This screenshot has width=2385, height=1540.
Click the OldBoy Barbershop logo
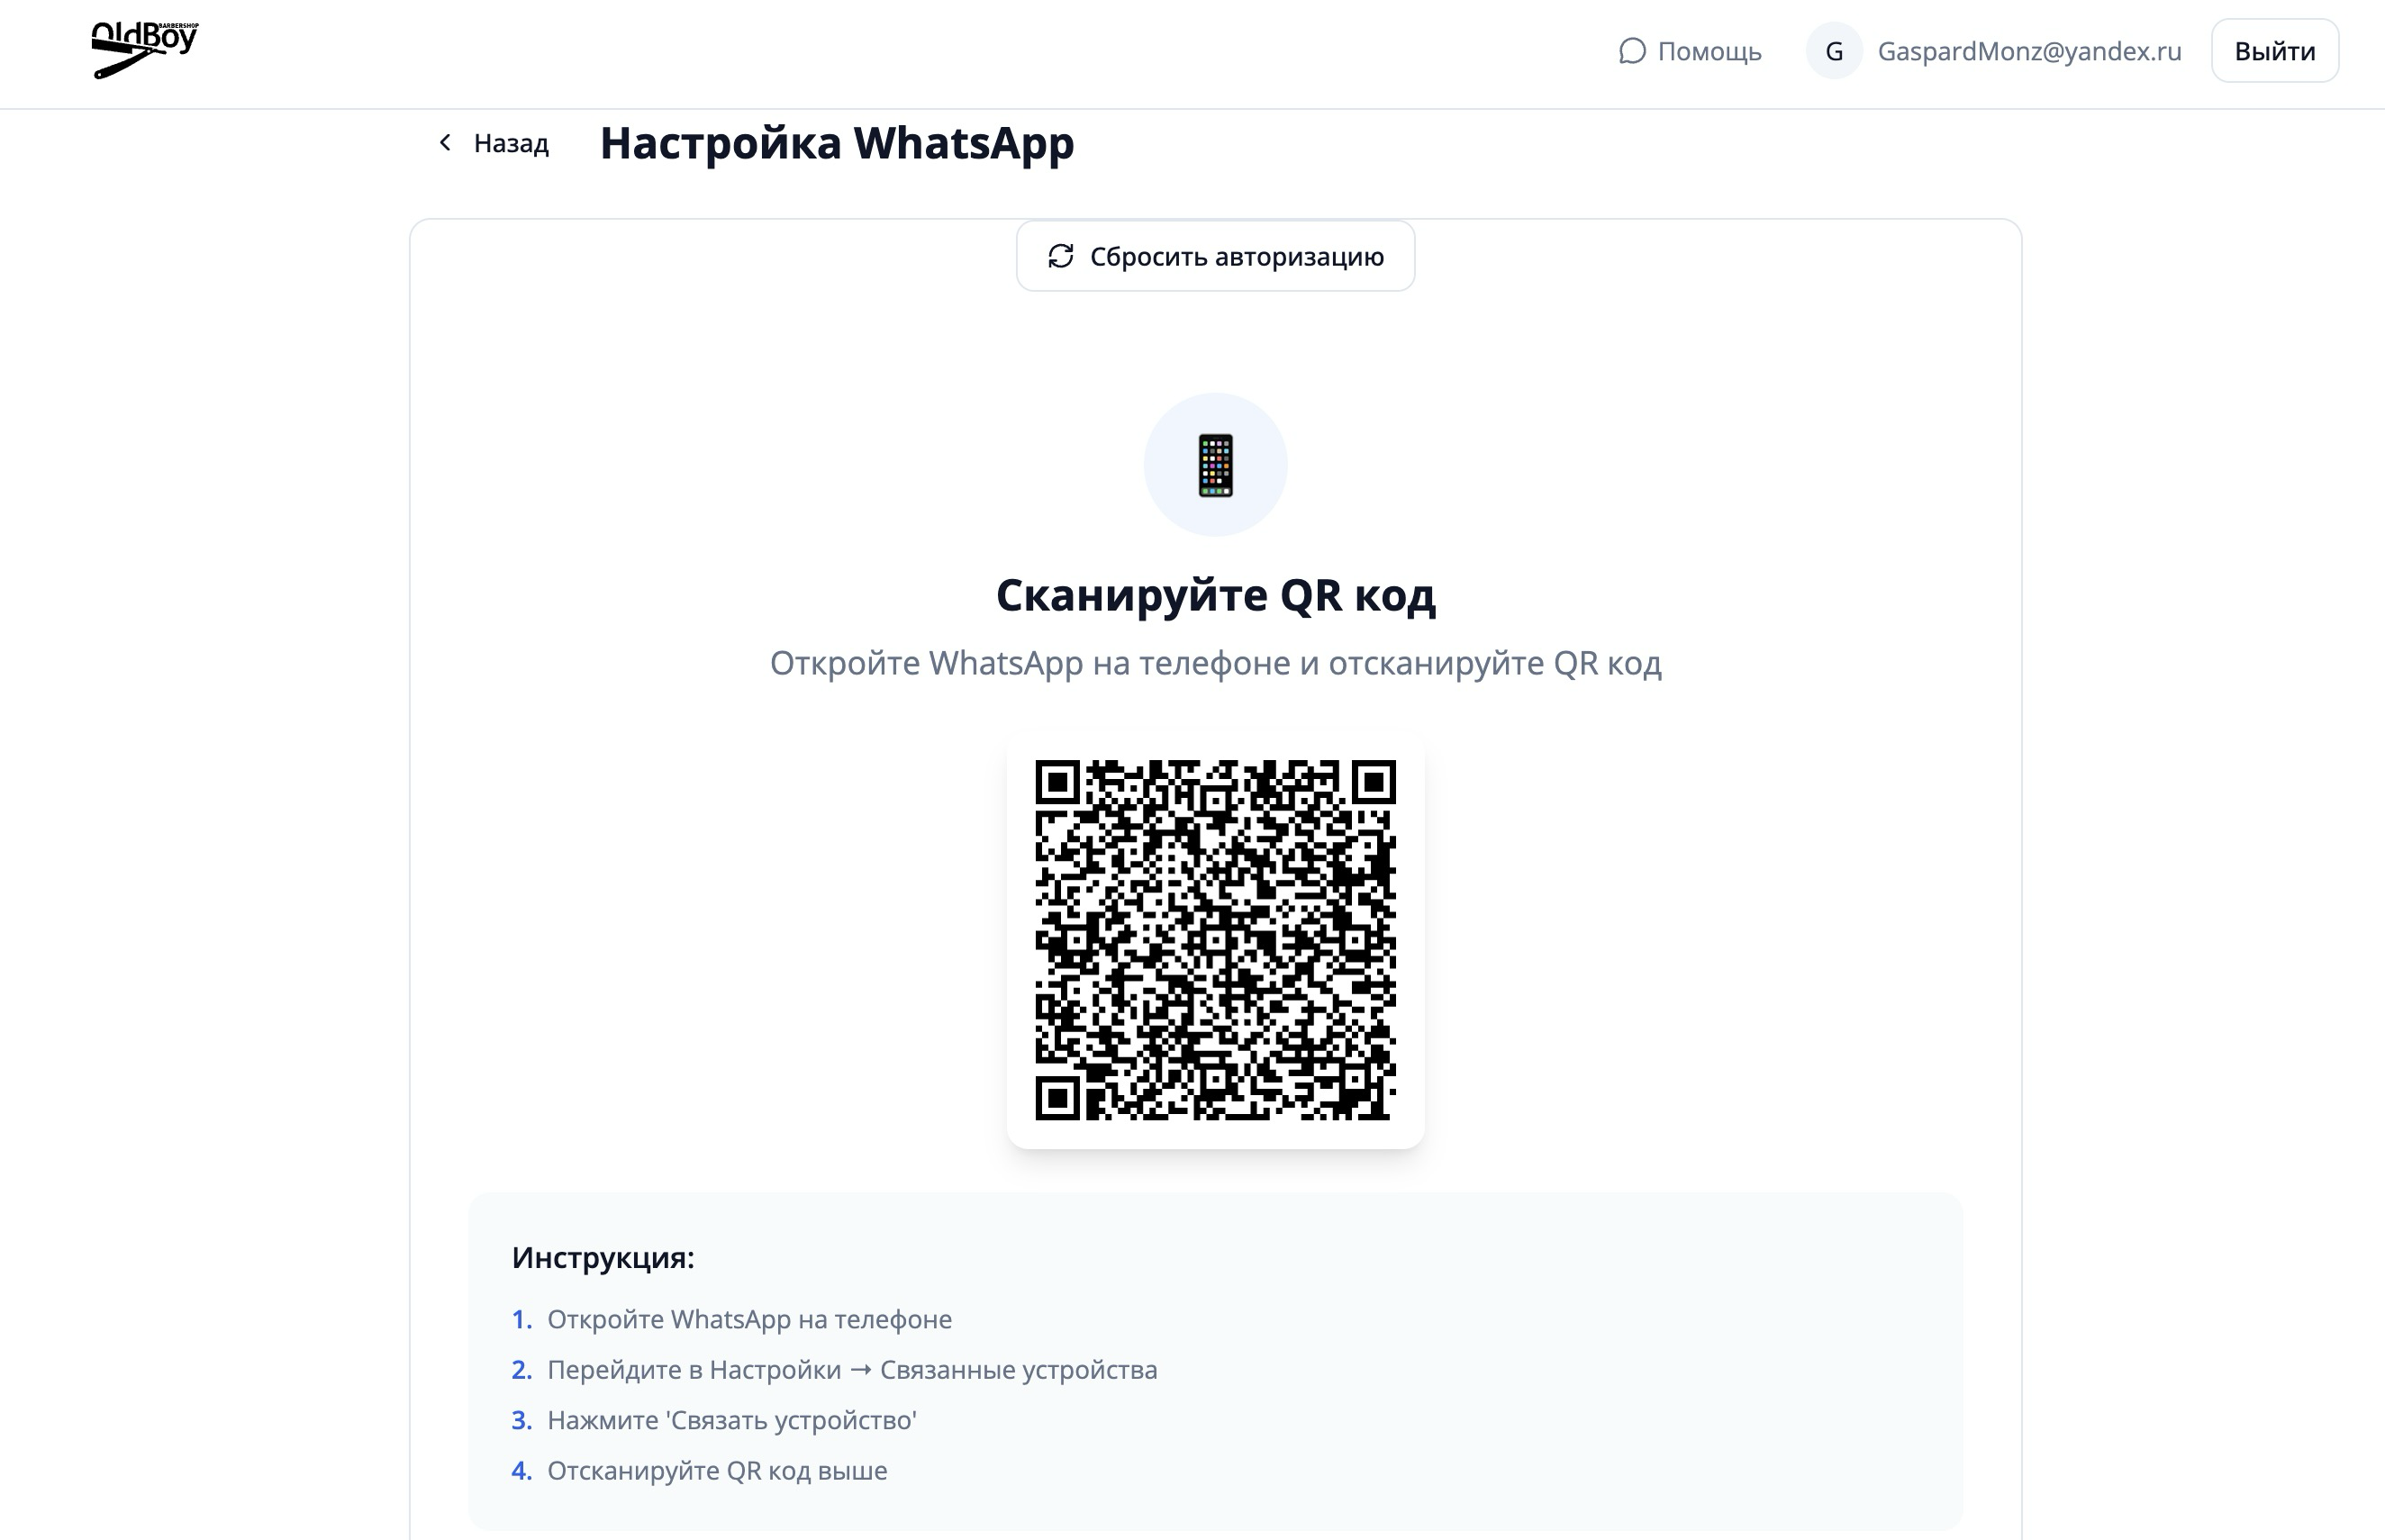coord(144,49)
